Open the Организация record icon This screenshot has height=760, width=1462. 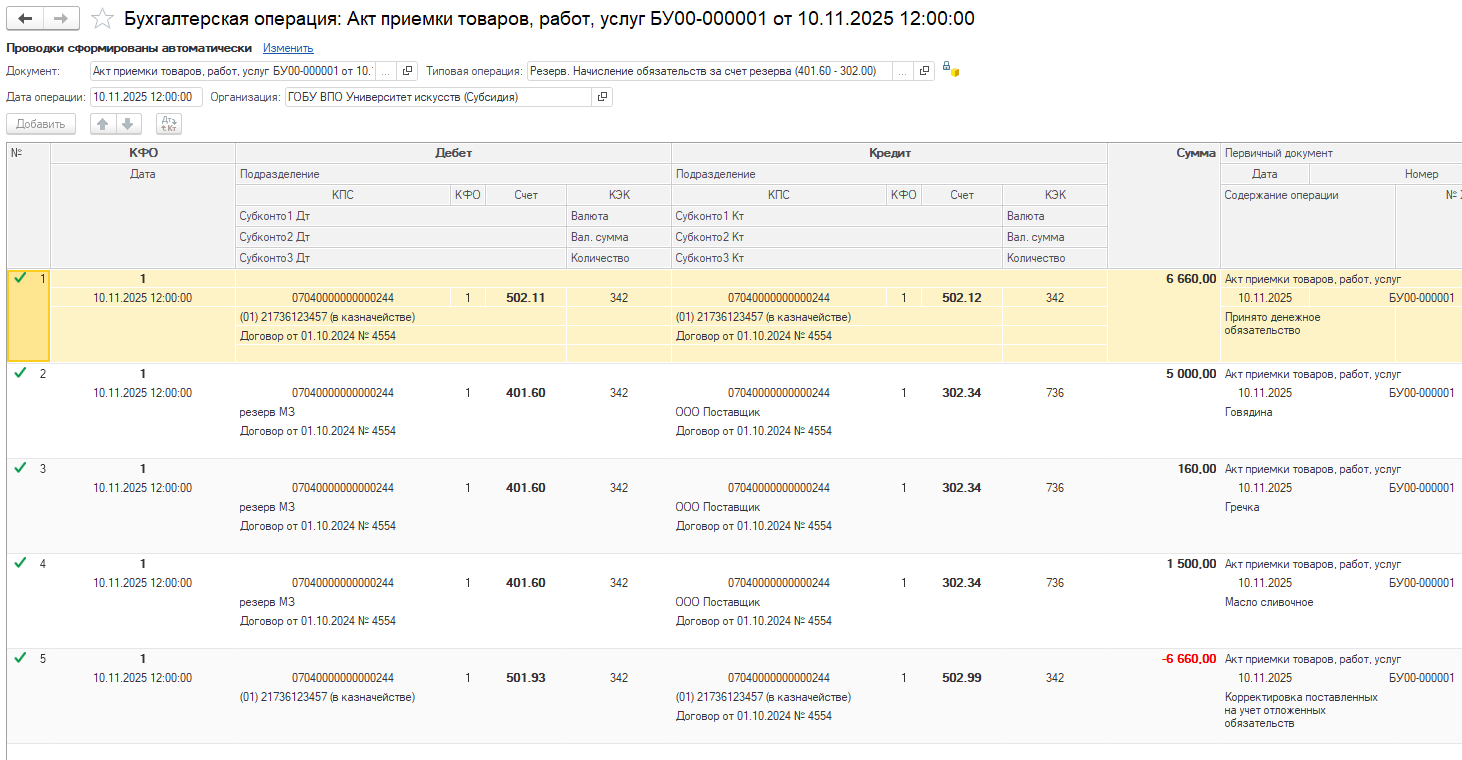[601, 97]
